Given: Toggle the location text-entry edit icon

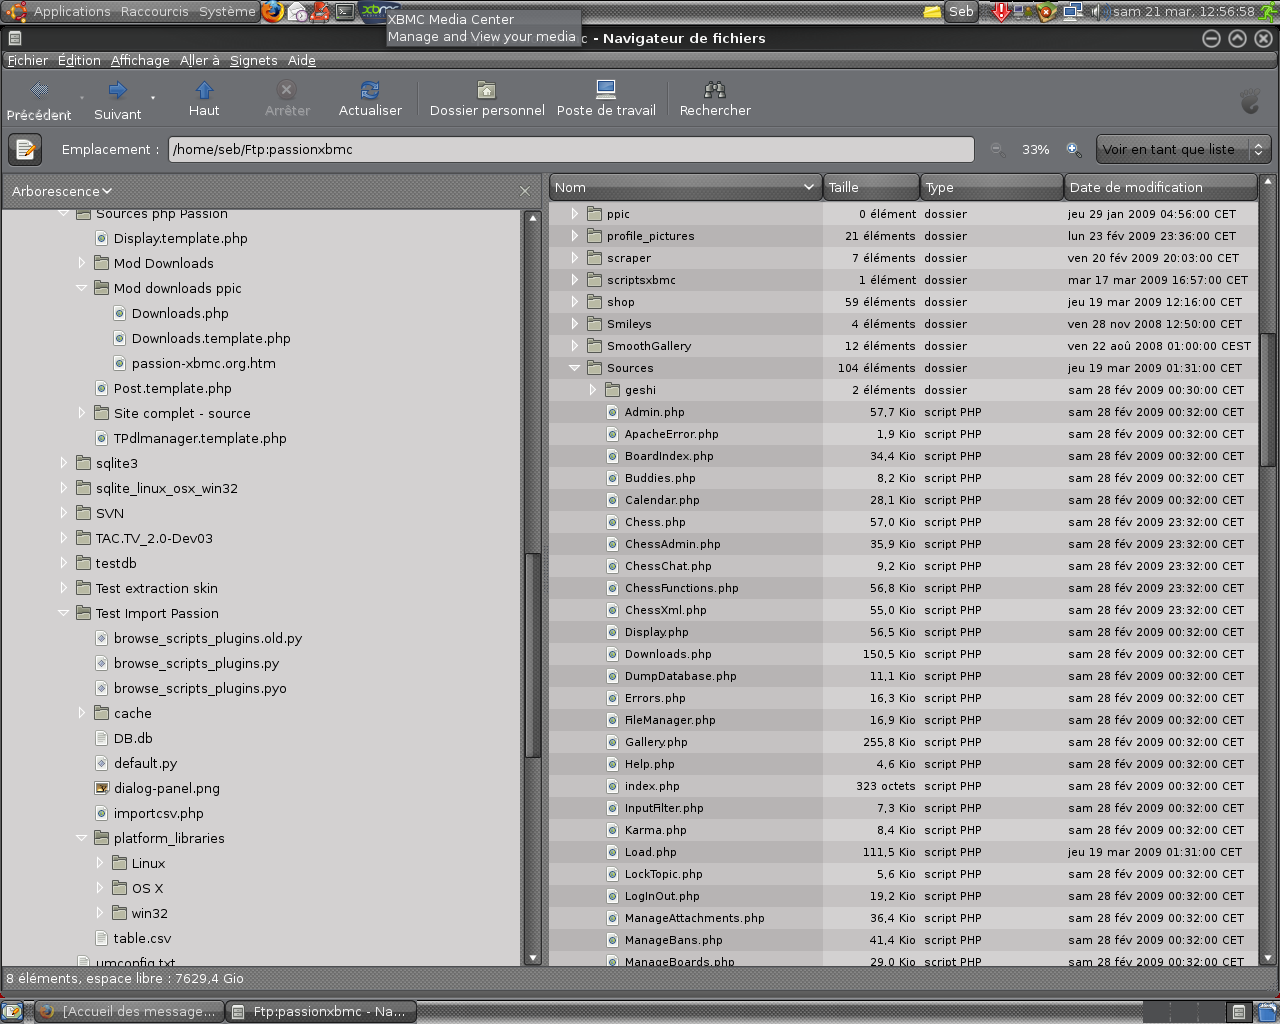Looking at the screenshot, I should (25, 149).
